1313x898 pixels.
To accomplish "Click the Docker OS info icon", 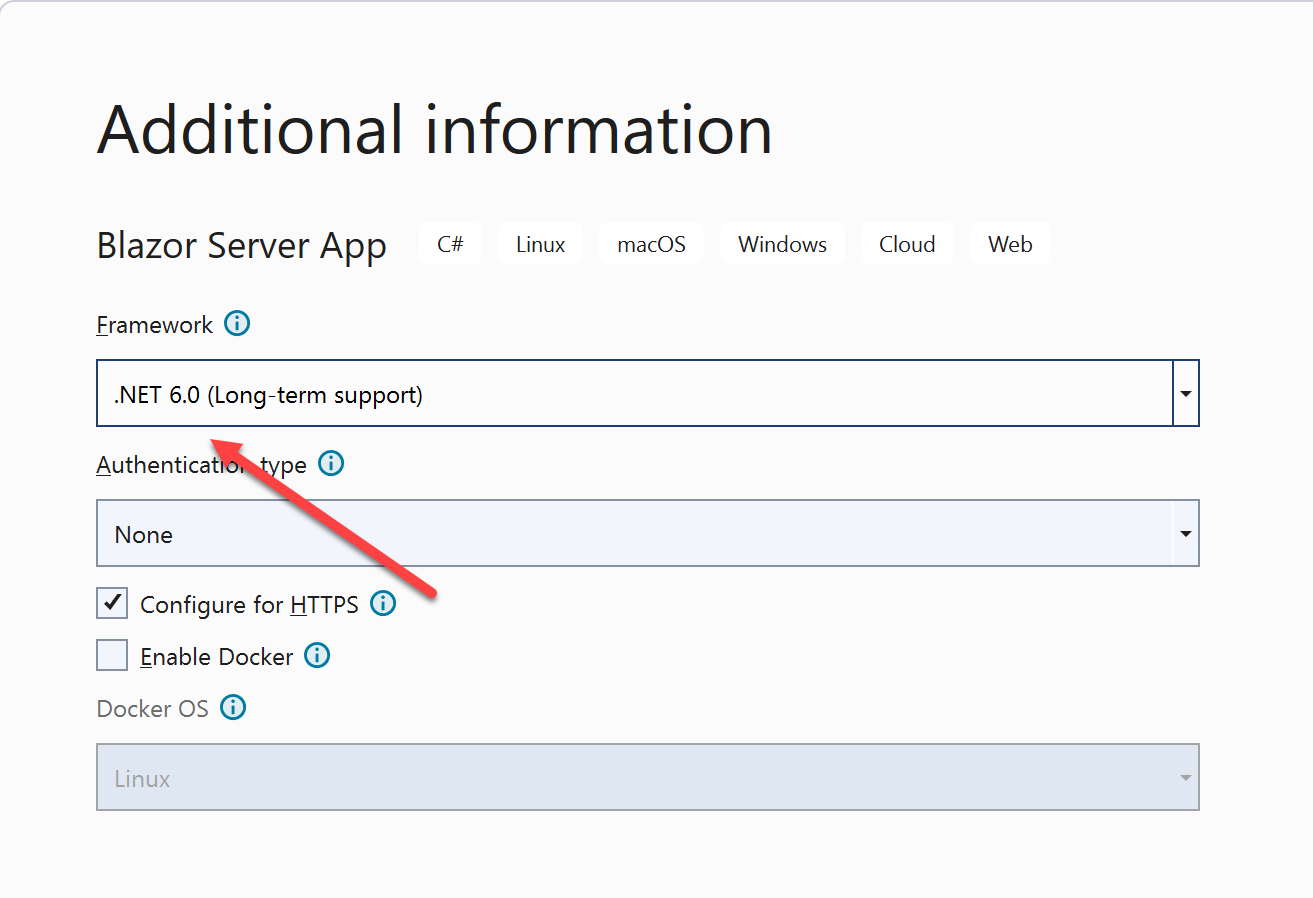I will pyautogui.click(x=233, y=708).
